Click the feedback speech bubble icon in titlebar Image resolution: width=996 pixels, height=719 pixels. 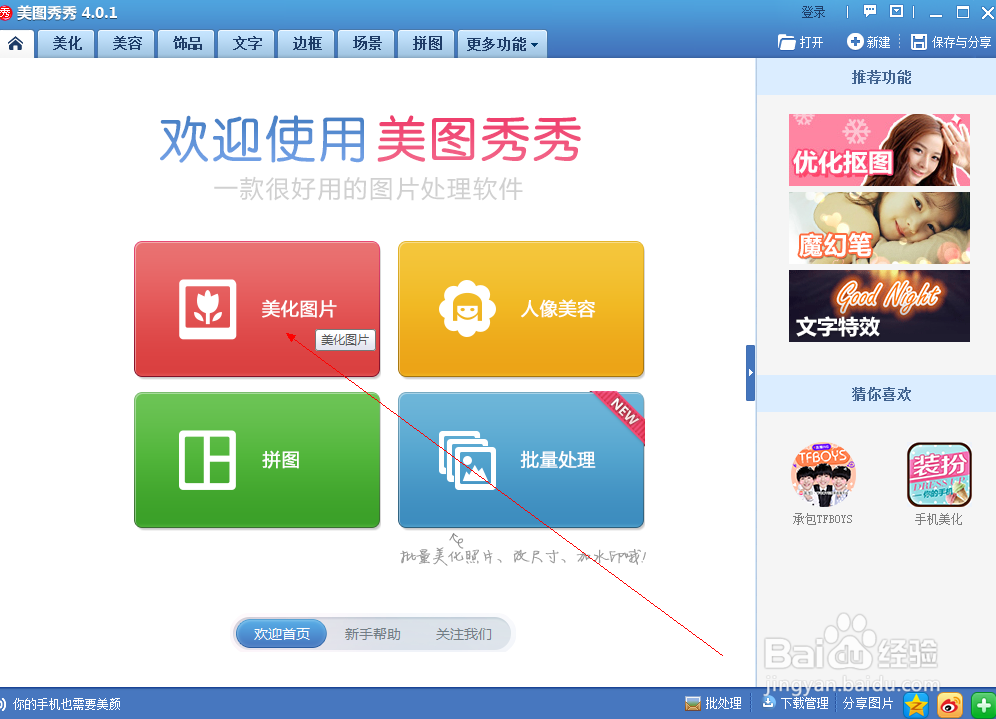(870, 11)
